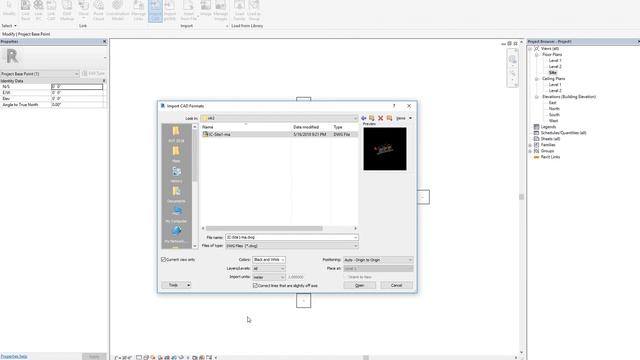Click the Open button
Image resolution: width=640 pixels, height=360 pixels.
(360, 285)
